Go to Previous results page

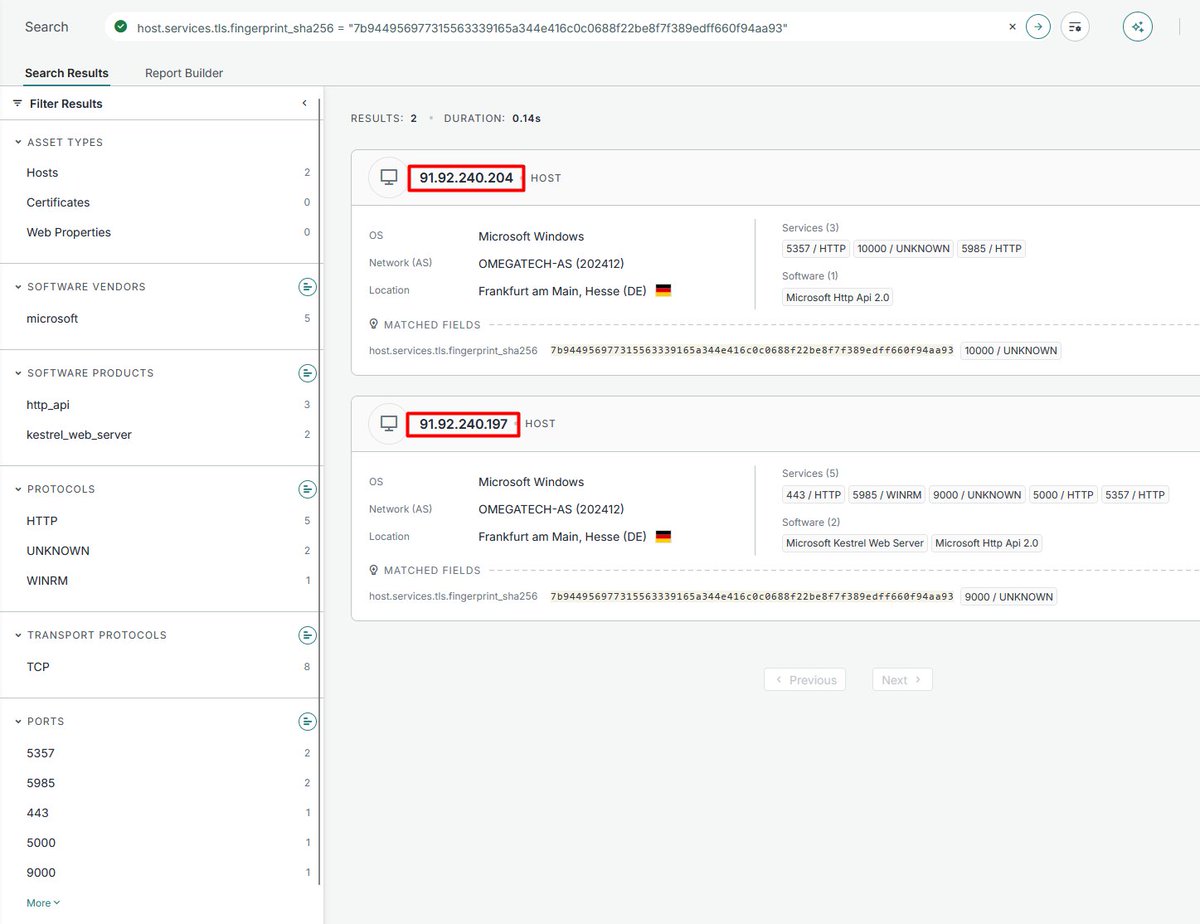[x=805, y=680]
